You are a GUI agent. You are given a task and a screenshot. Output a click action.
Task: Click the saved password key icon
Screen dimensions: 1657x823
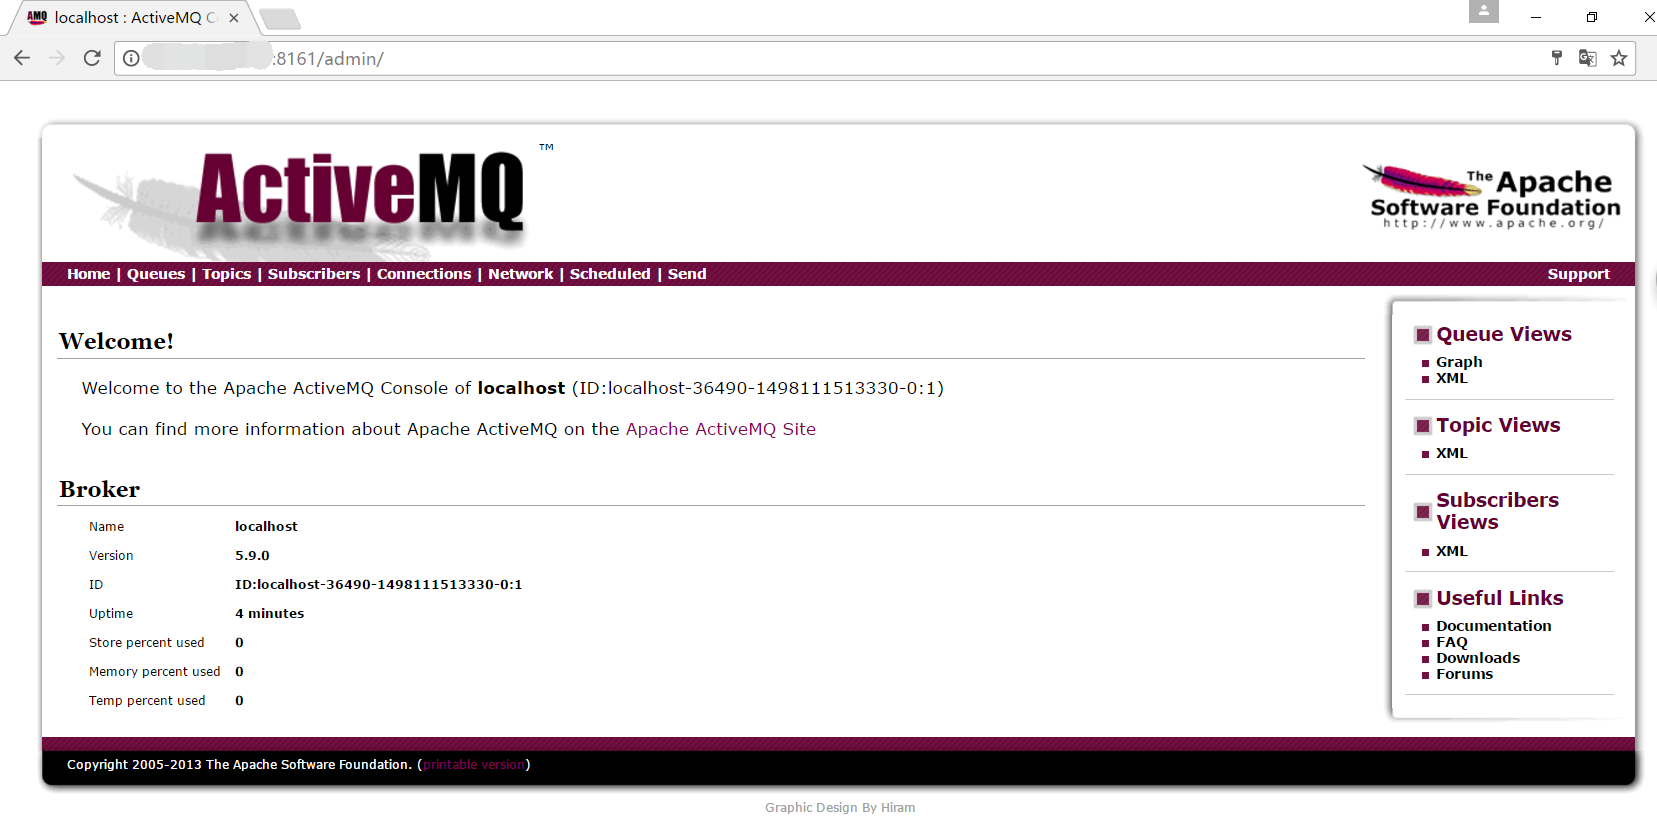click(1557, 58)
